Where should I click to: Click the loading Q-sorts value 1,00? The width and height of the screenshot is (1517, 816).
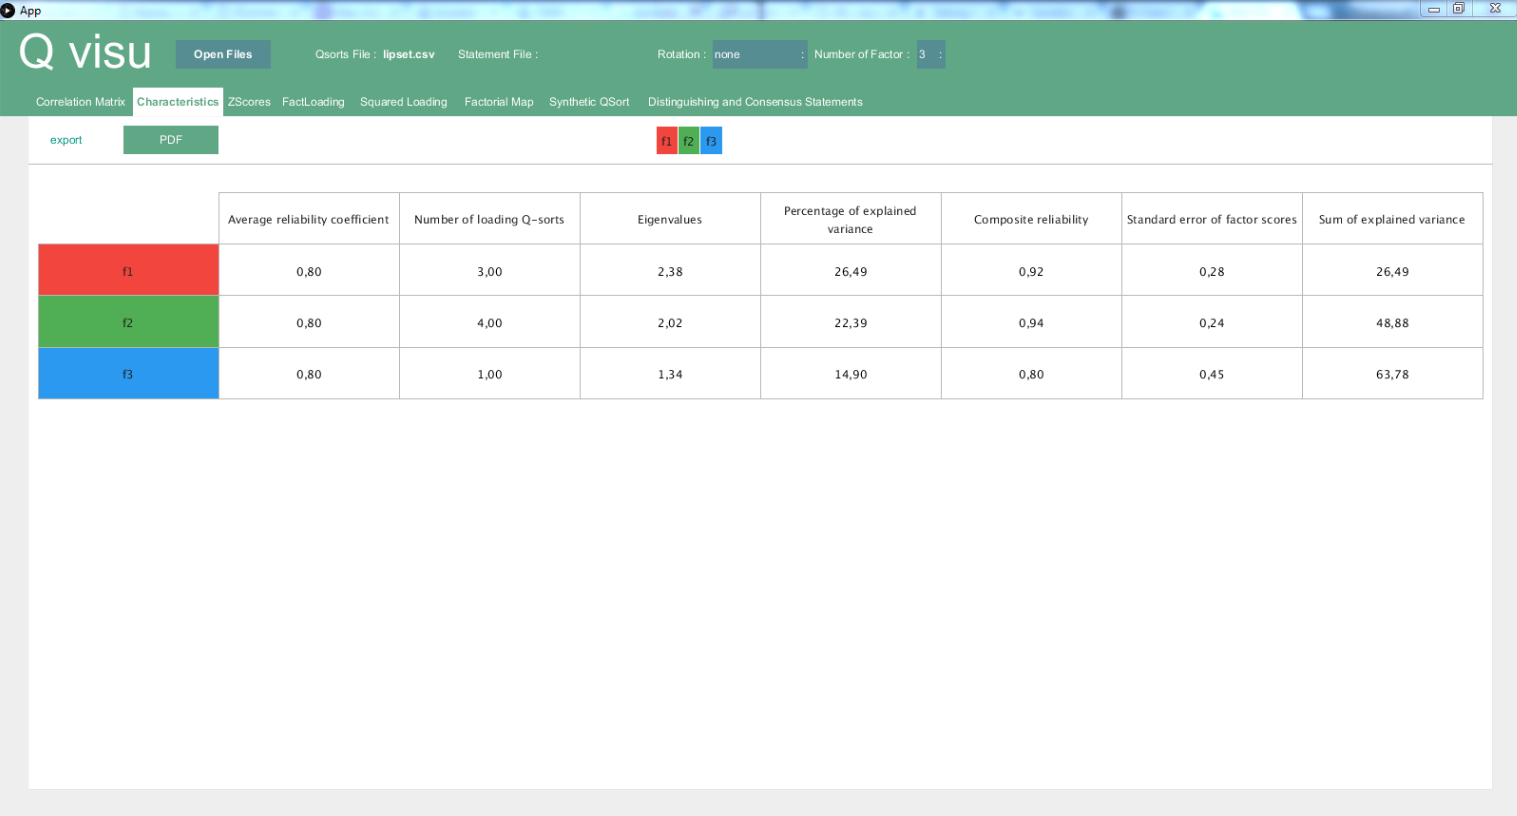click(x=490, y=374)
